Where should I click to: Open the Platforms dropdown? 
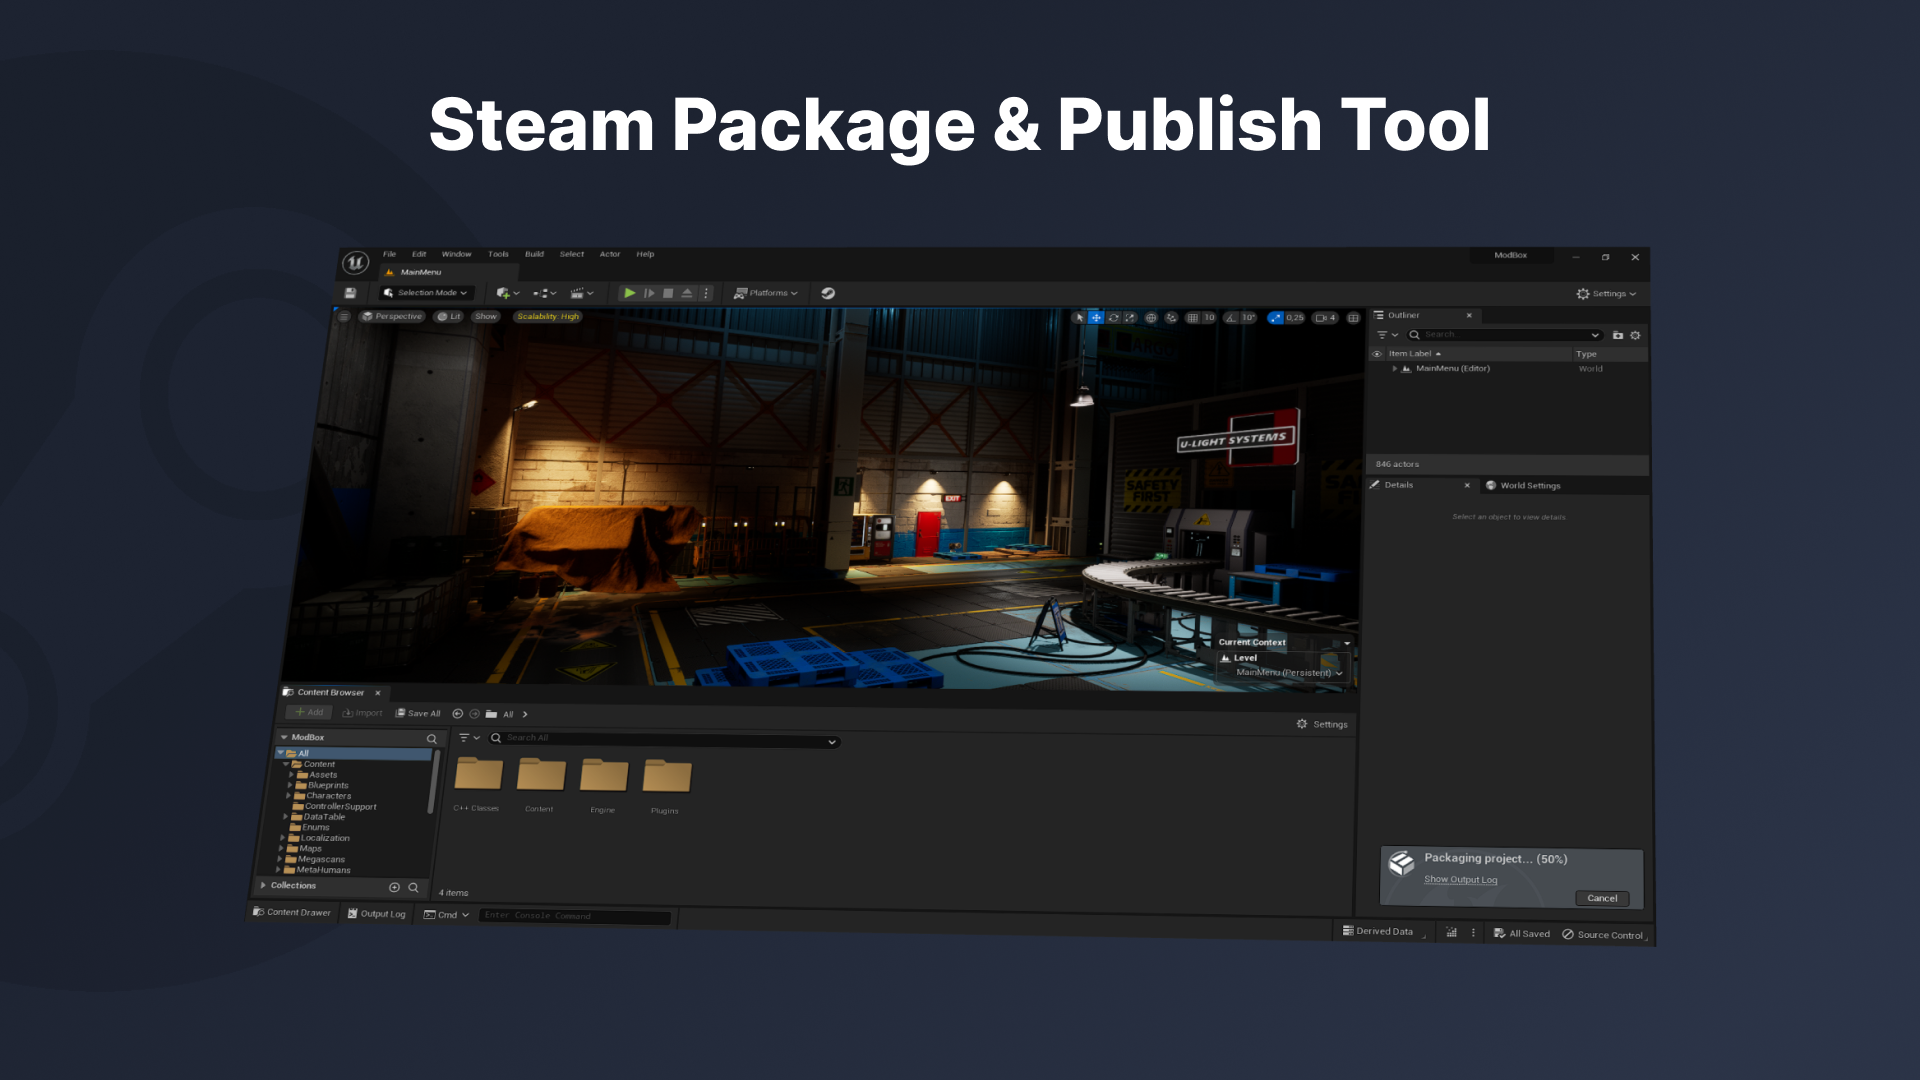click(x=765, y=292)
